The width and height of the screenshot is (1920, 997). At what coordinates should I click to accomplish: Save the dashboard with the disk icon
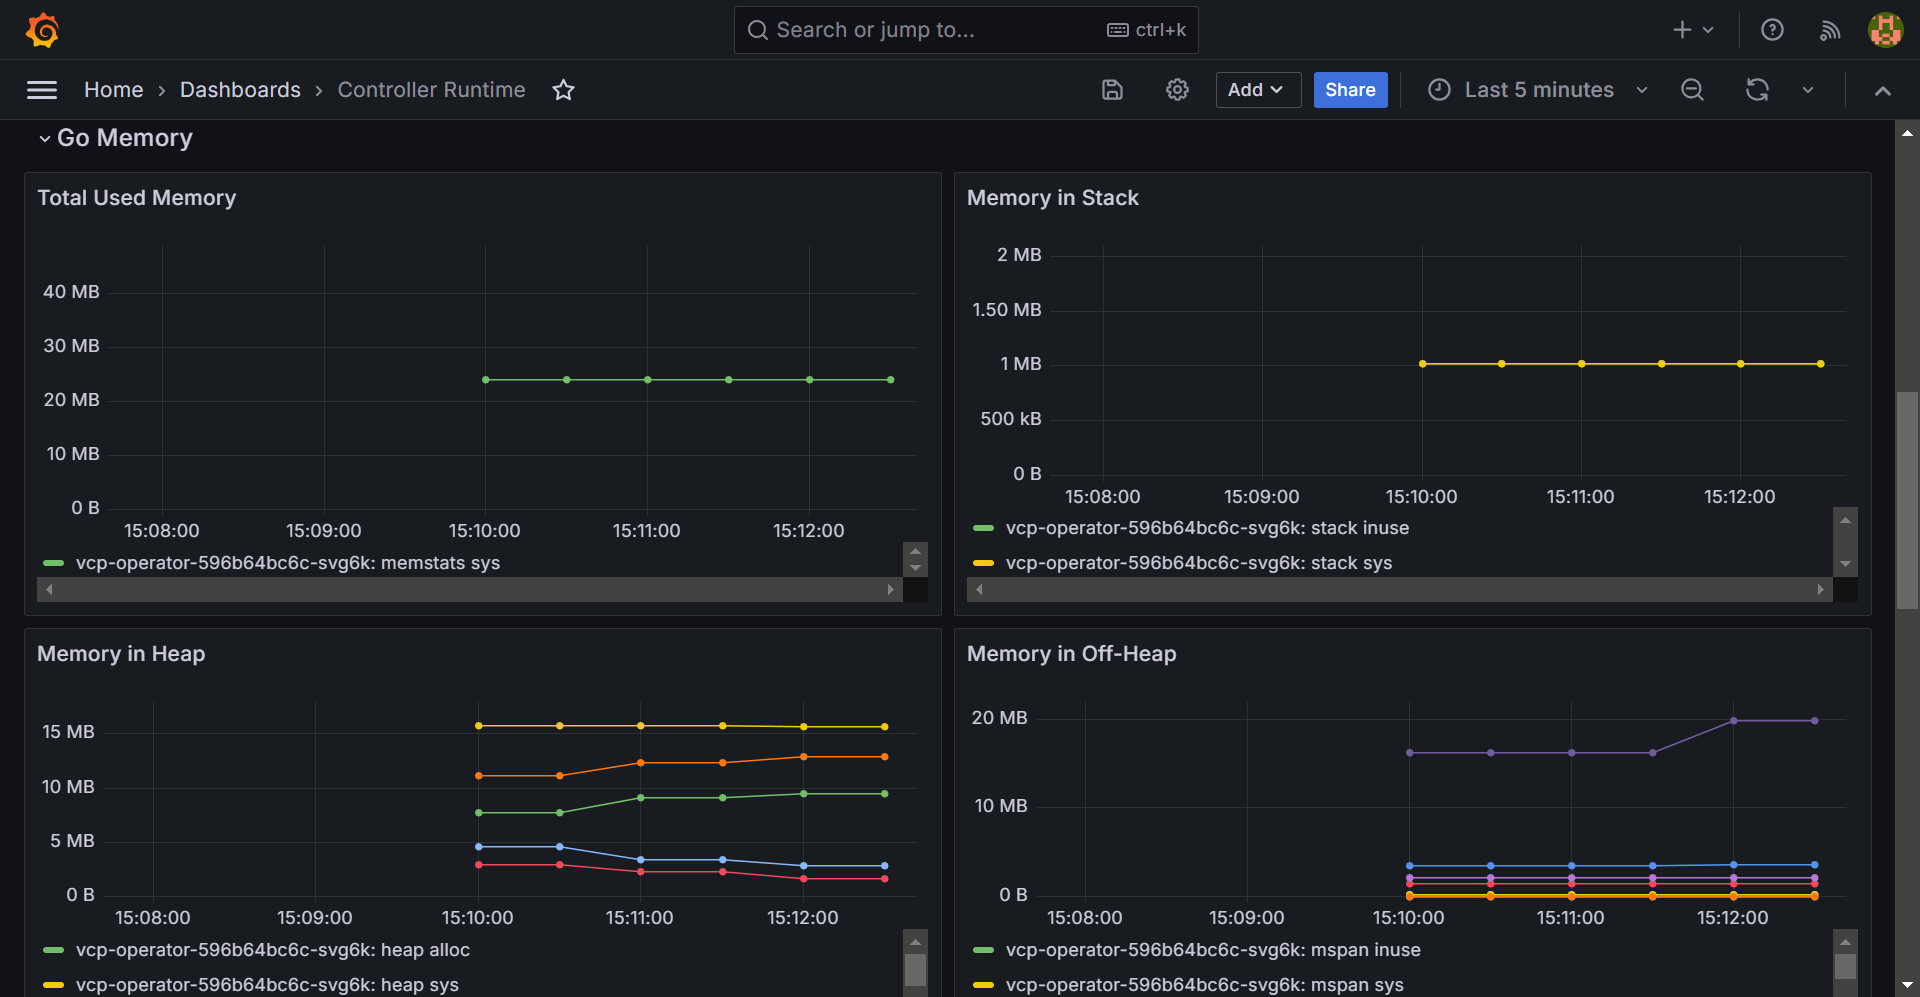click(x=1112, y=90)
